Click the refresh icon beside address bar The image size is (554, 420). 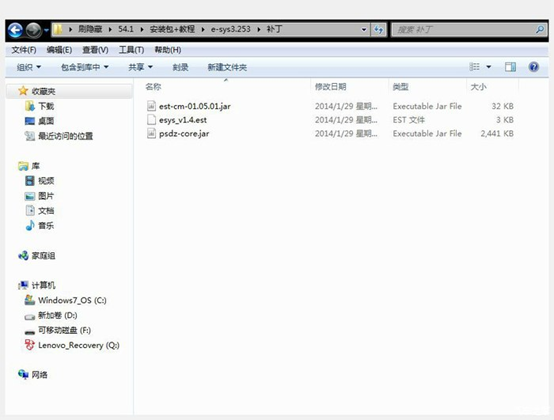click(x=378, y=30)
